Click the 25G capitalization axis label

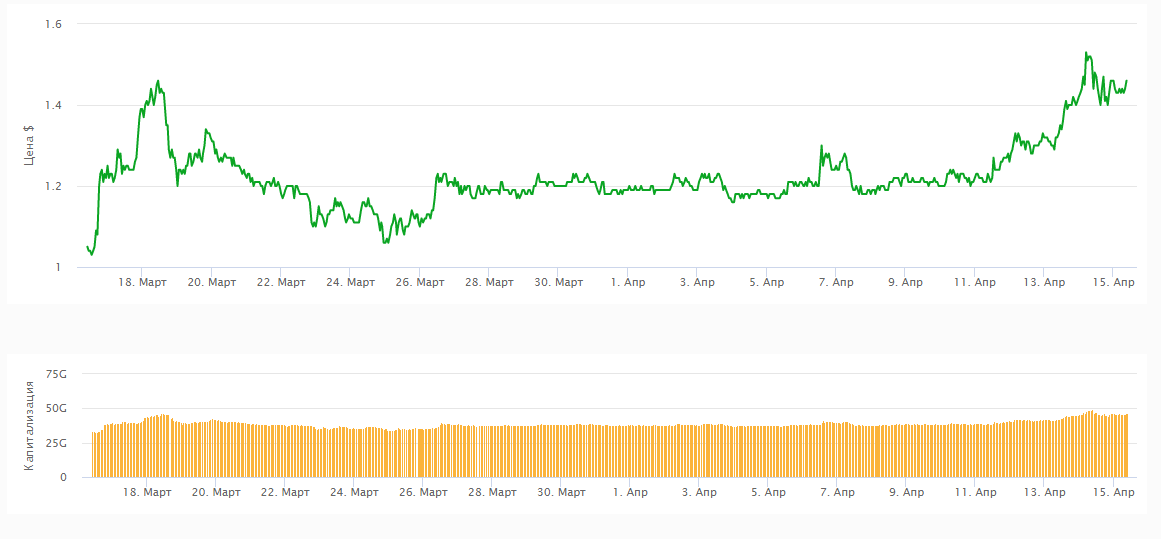(x=56, y=443)
